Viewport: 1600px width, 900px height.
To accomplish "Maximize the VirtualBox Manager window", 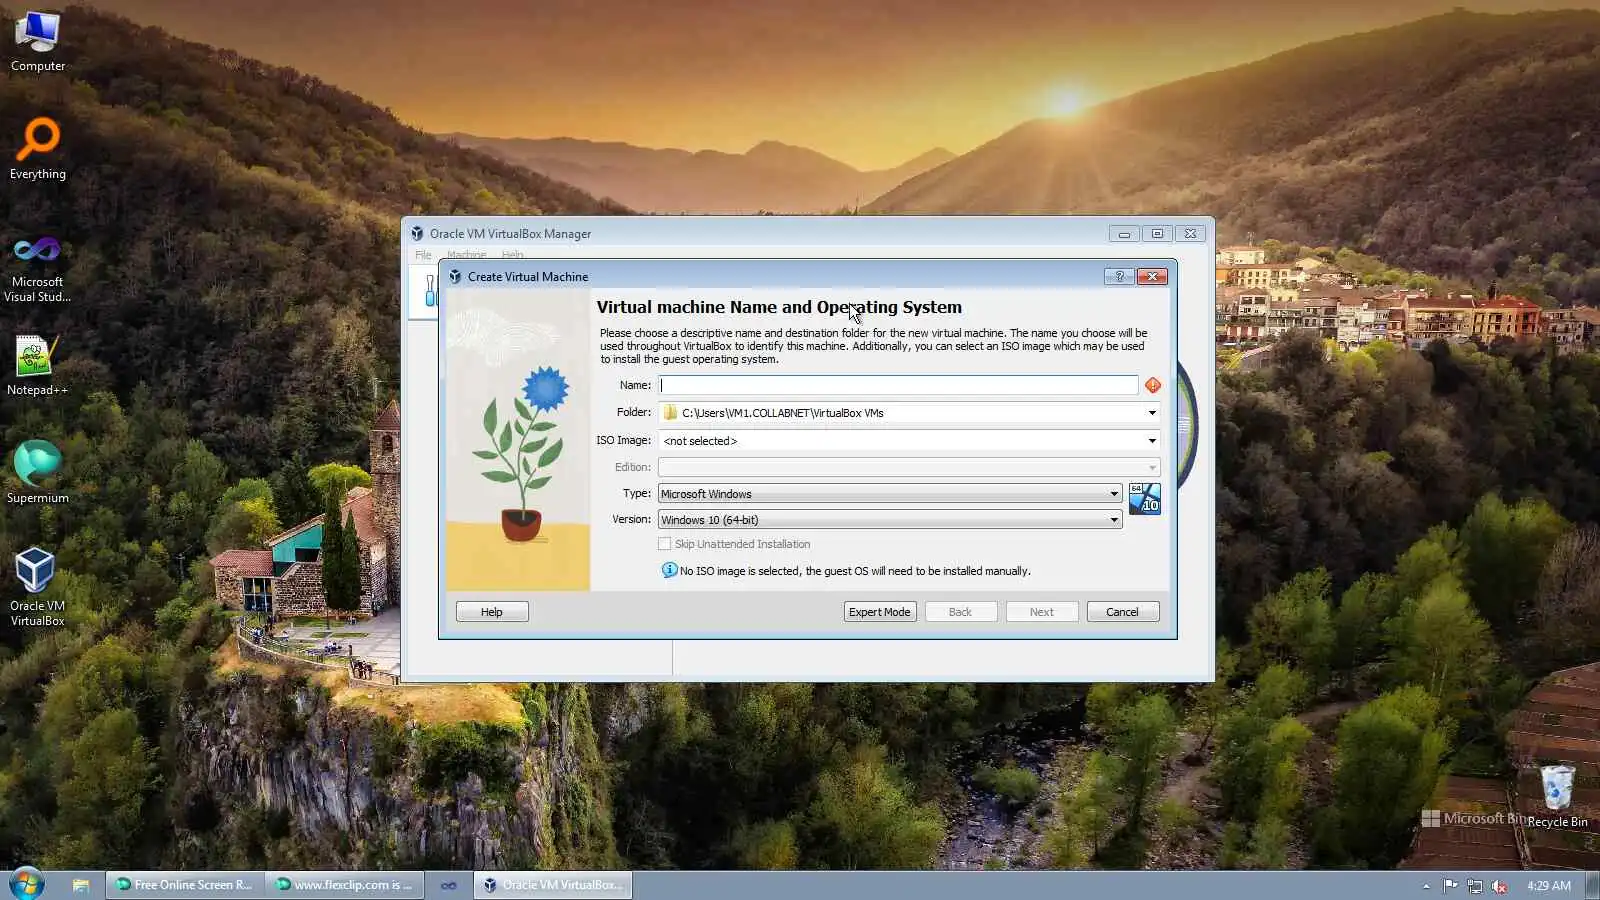I will click(1157, 234).
